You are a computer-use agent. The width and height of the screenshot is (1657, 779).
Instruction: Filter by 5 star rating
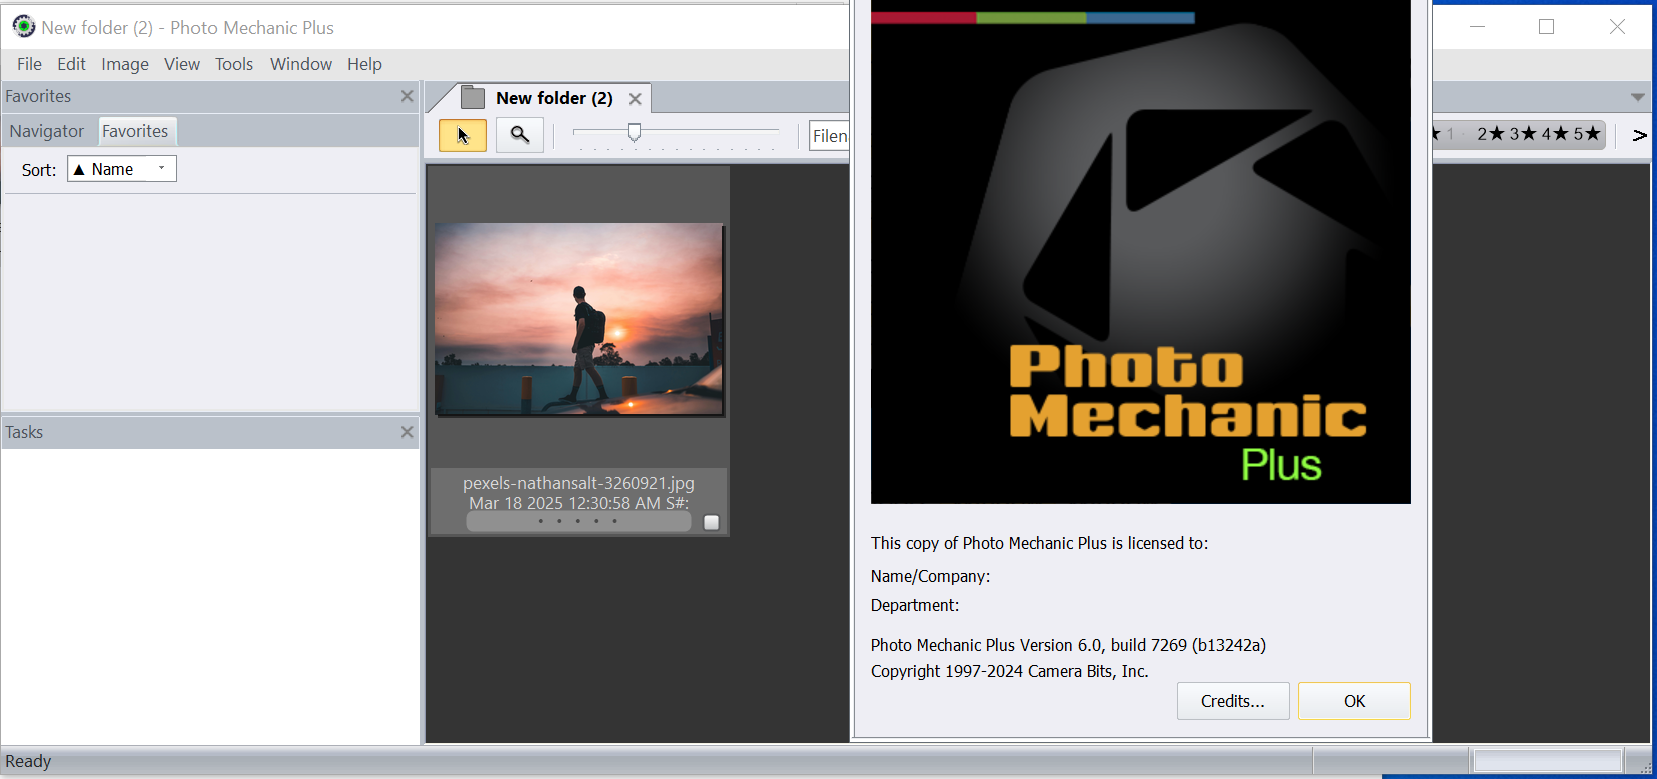click(x=1587, y=134)
